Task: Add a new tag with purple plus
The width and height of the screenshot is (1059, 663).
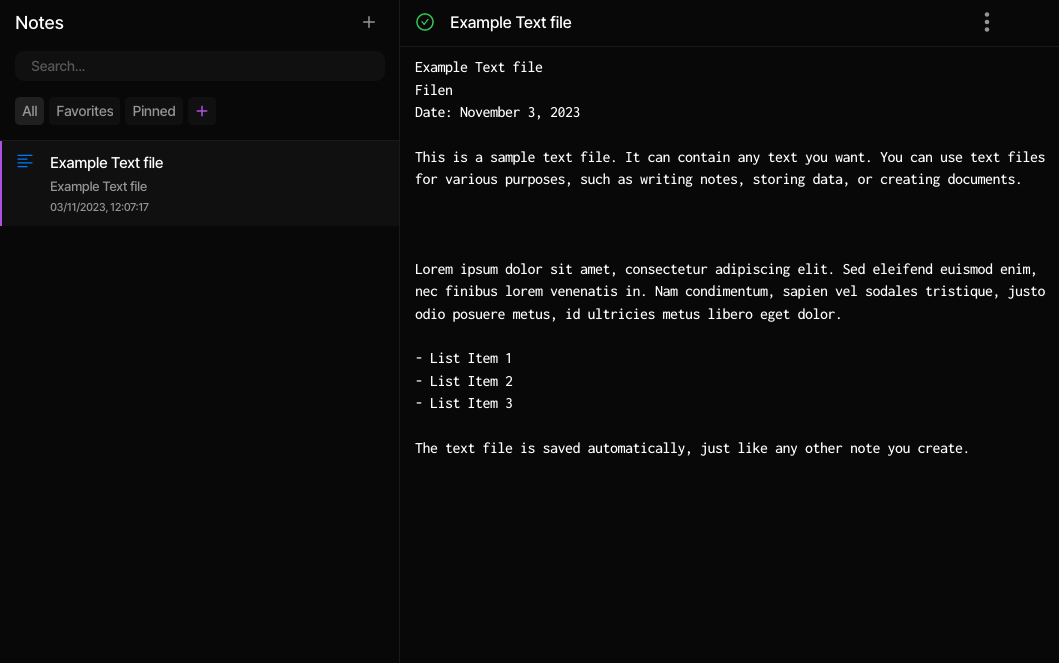Action: click(201, 111)
